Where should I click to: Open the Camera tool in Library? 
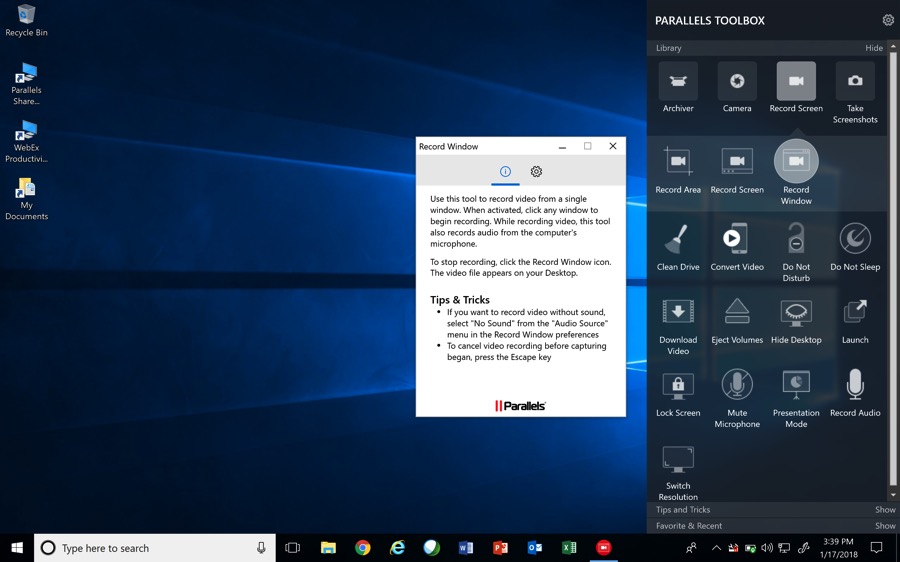tap(737, 81)
